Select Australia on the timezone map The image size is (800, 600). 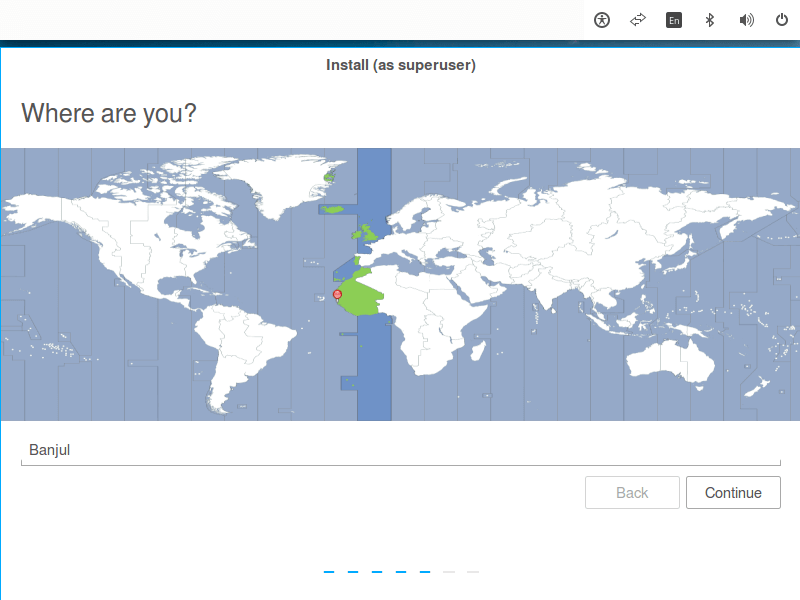click(x=670, y=361)
